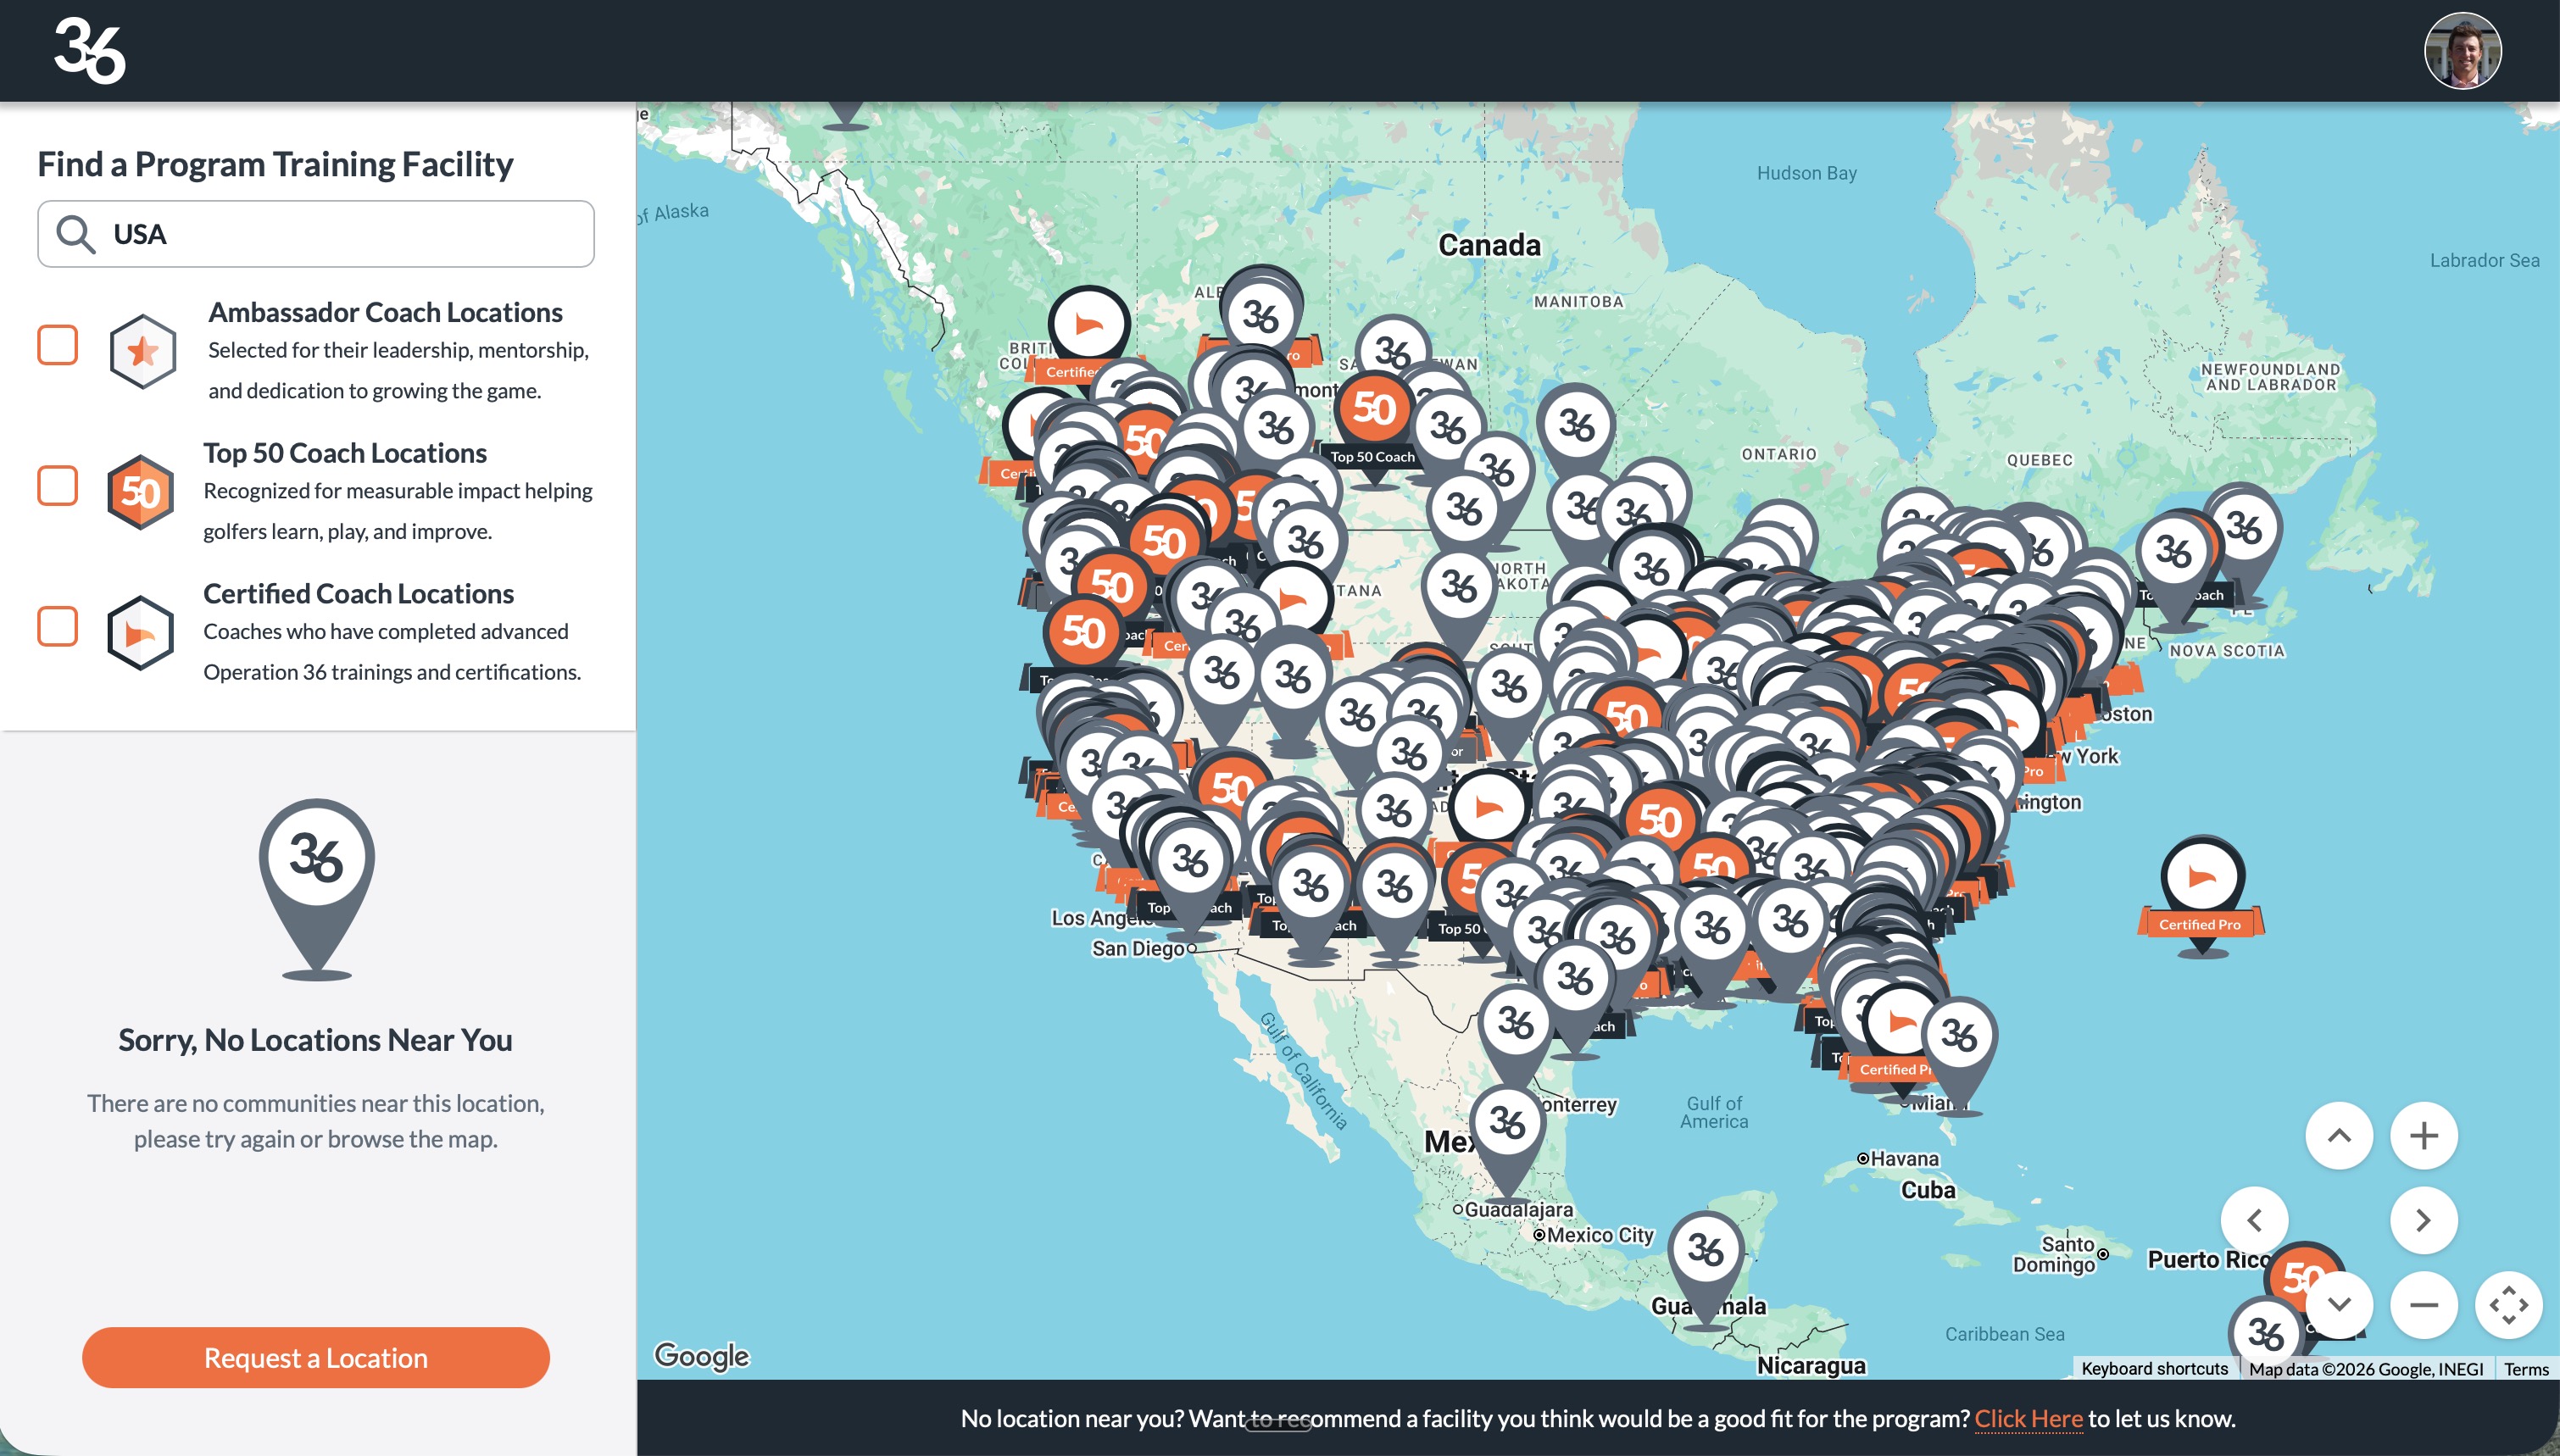Image resolution: width=2560 pixels, height=1456 pixels.
Task: Click the Google logo on the map
Action: point(701,1356)
